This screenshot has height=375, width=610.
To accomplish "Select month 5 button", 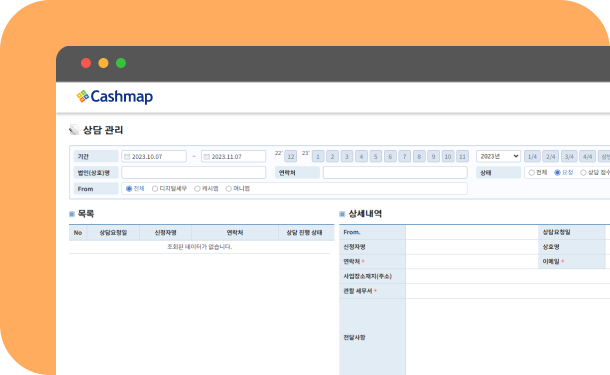I will 375,156.
